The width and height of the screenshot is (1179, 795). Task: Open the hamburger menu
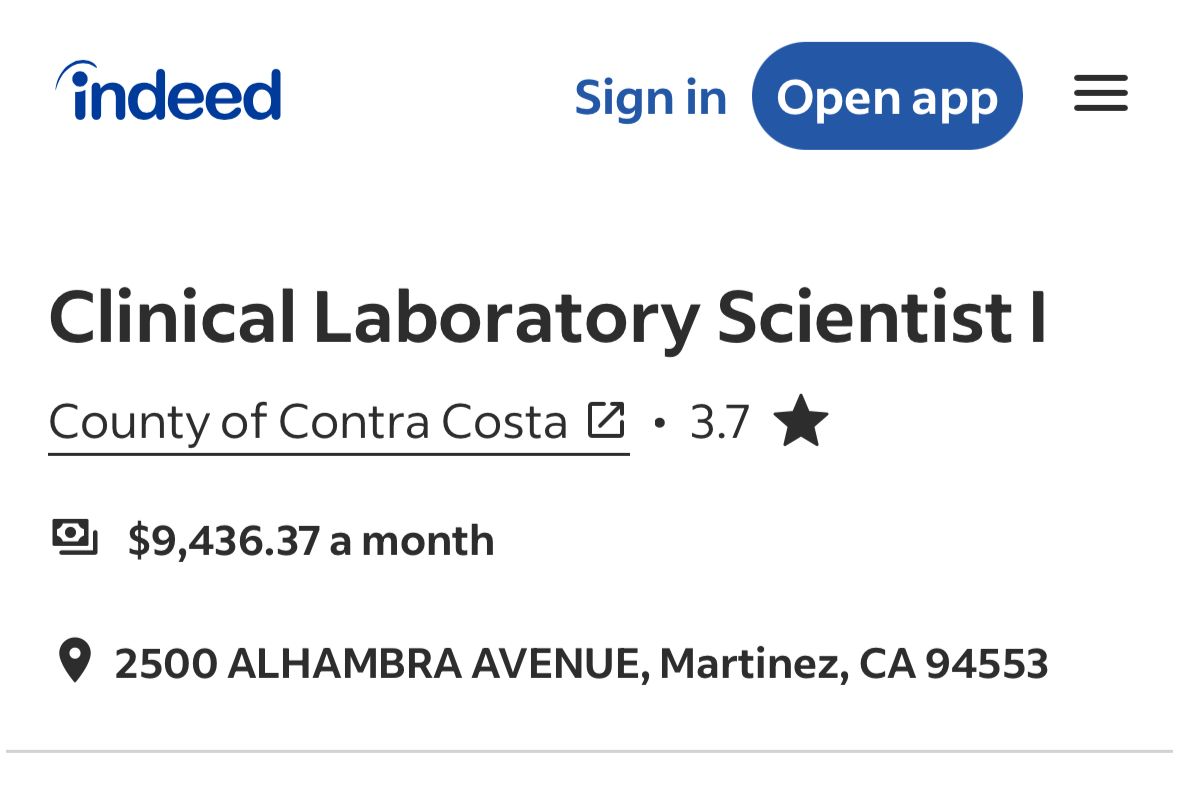click(1101, 94)
